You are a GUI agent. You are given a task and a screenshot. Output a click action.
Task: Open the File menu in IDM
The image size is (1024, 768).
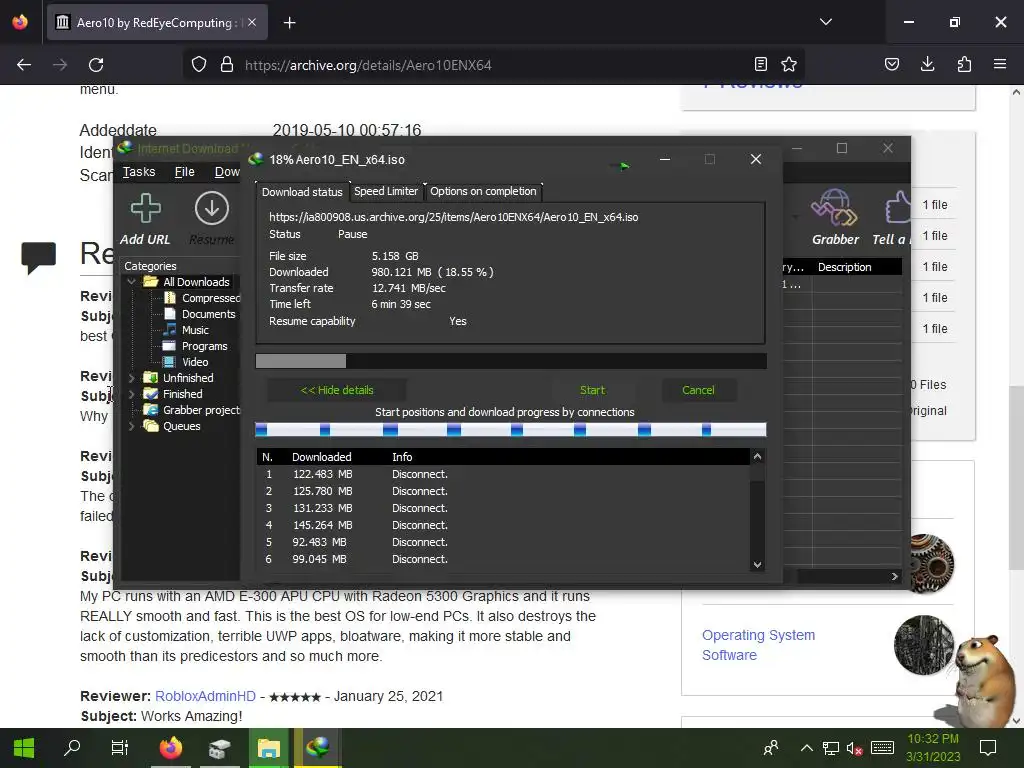(185, 172)
